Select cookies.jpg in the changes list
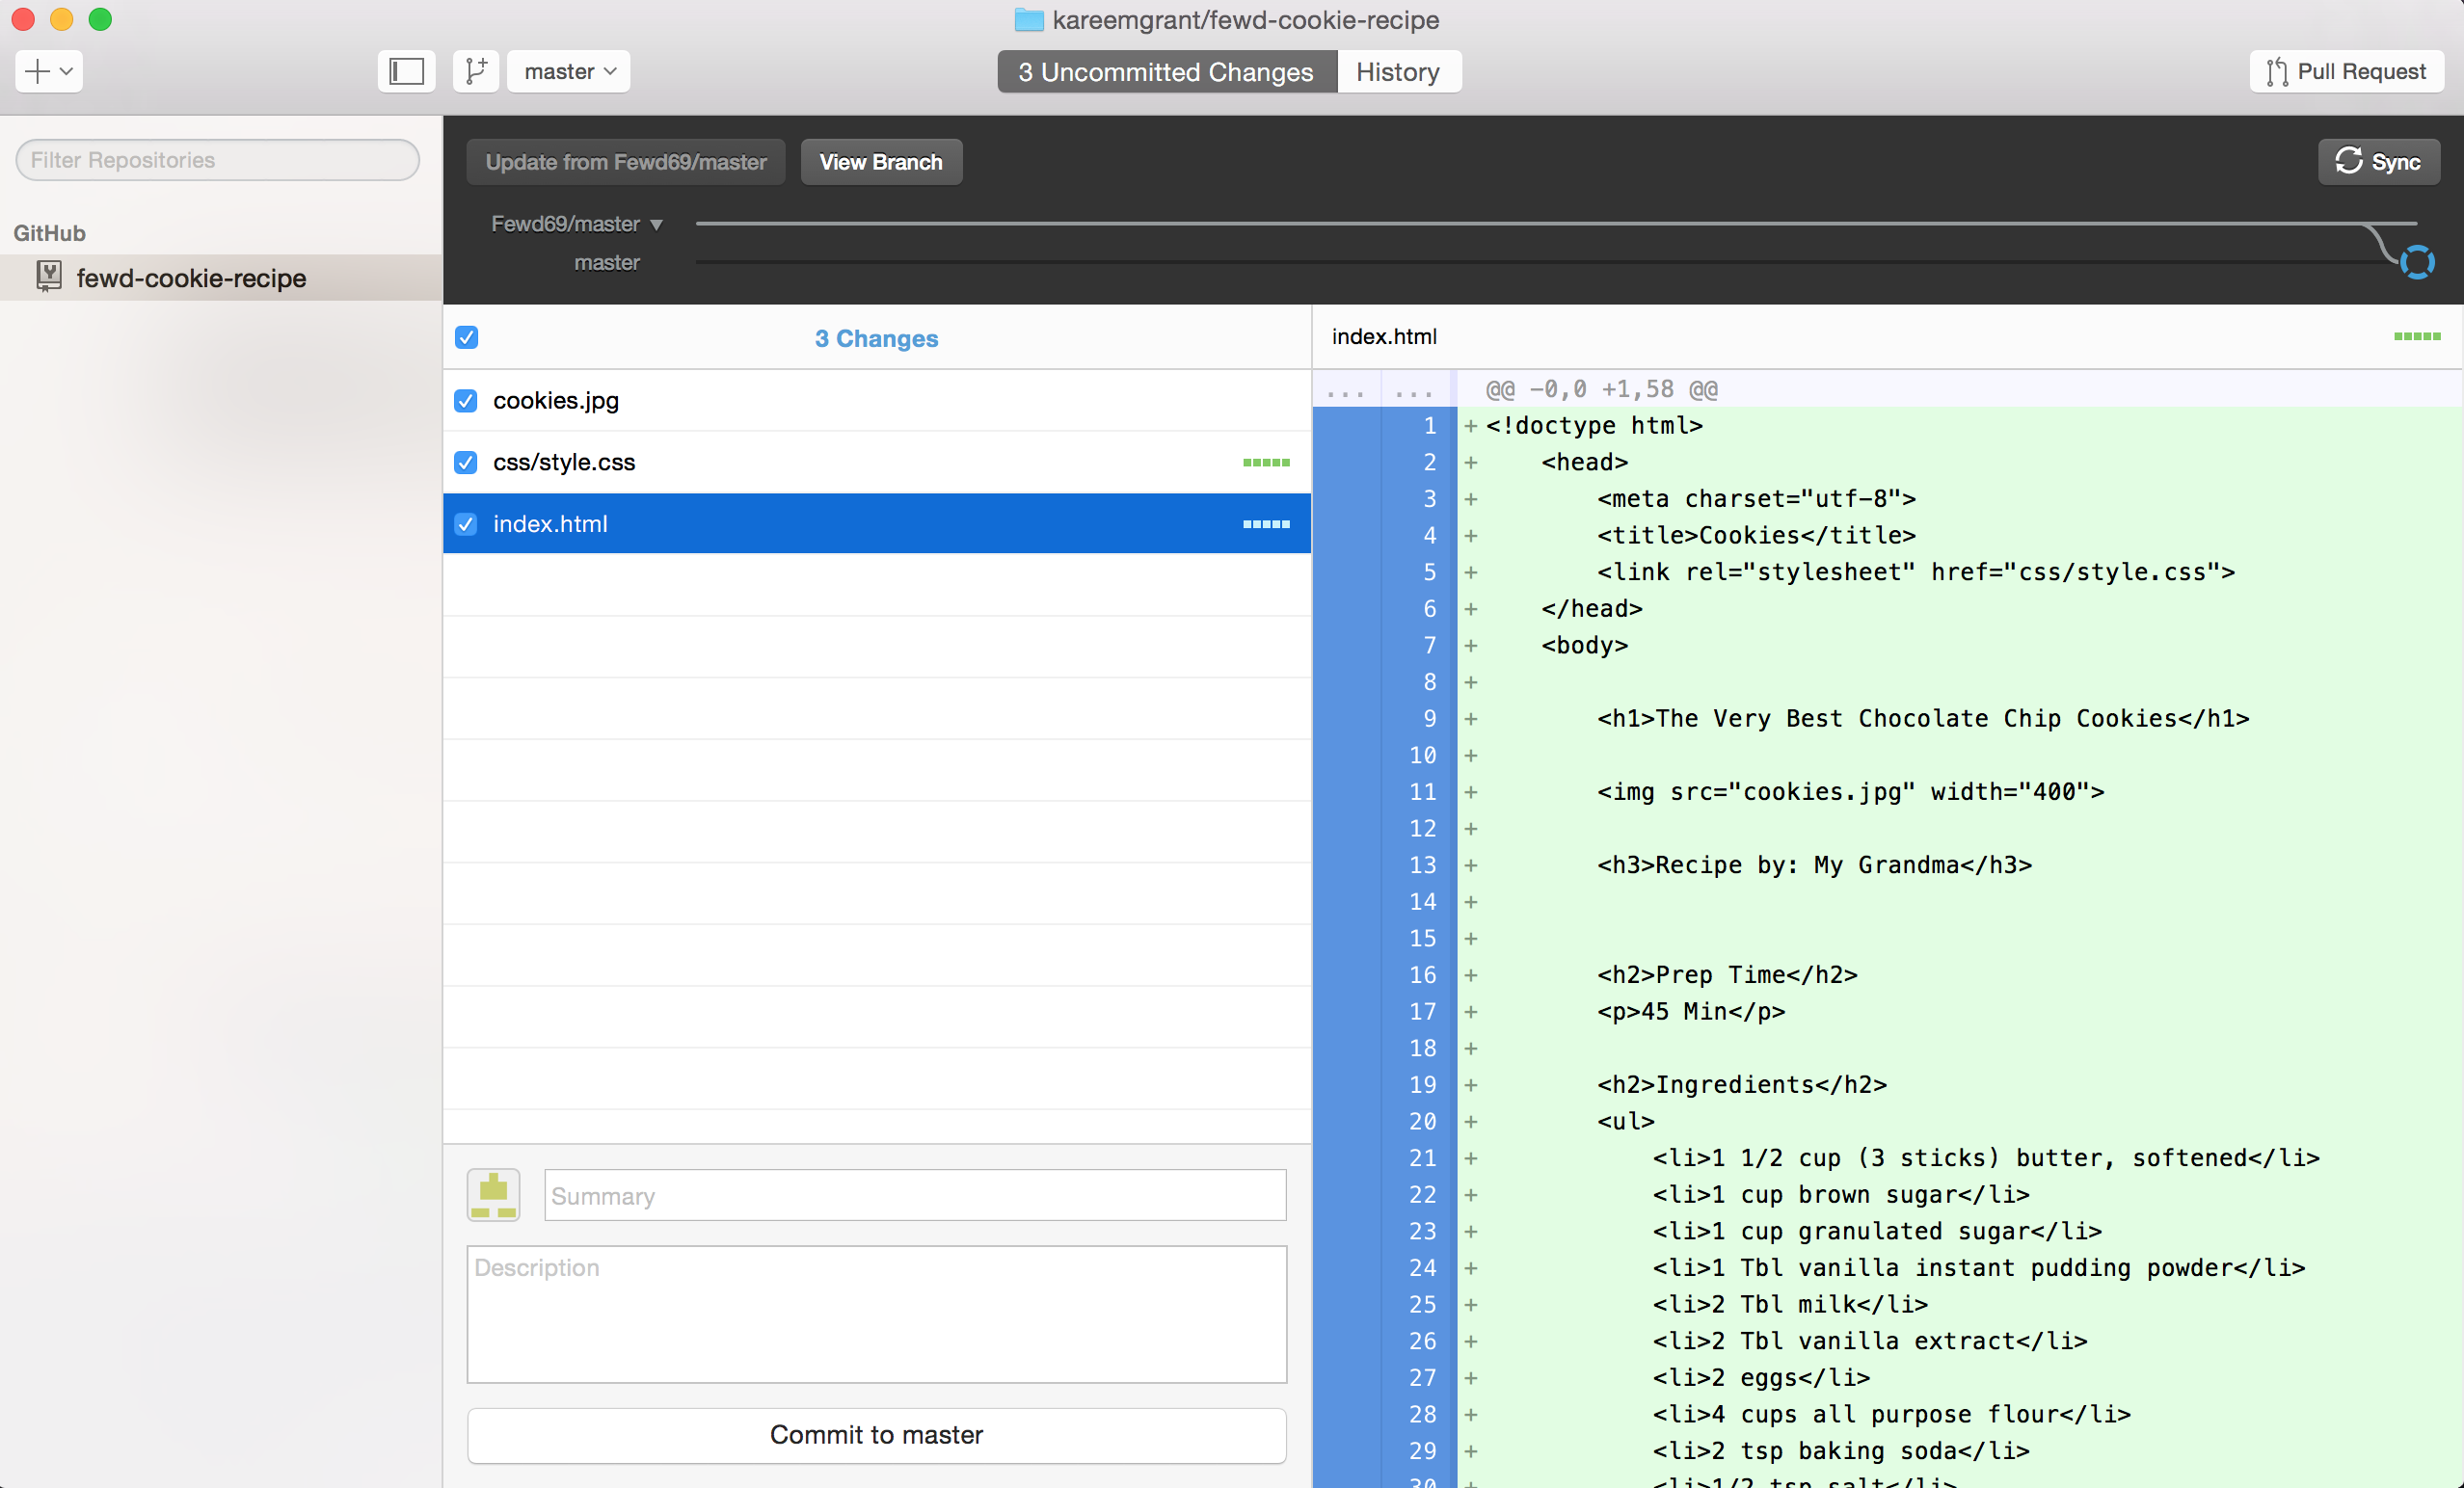This screenshot has width=2464, height=1488. point(877,401)
